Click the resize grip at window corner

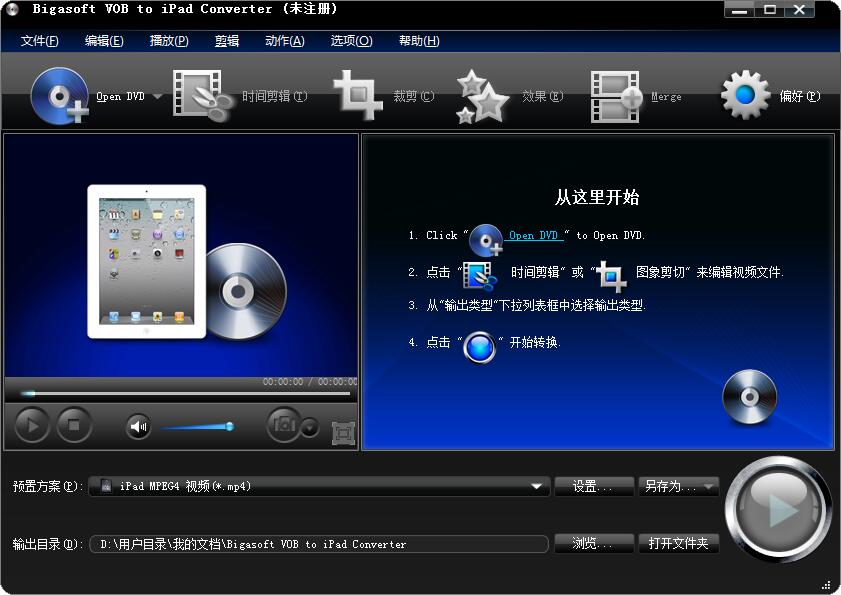point(826,585)
